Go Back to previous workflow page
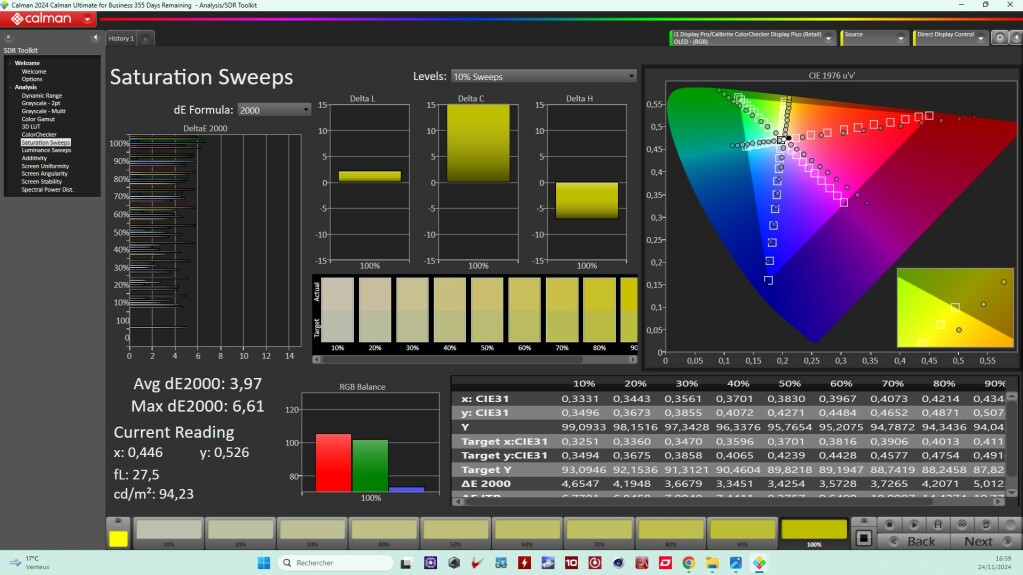1023x575 pixels. coord(914,541)
